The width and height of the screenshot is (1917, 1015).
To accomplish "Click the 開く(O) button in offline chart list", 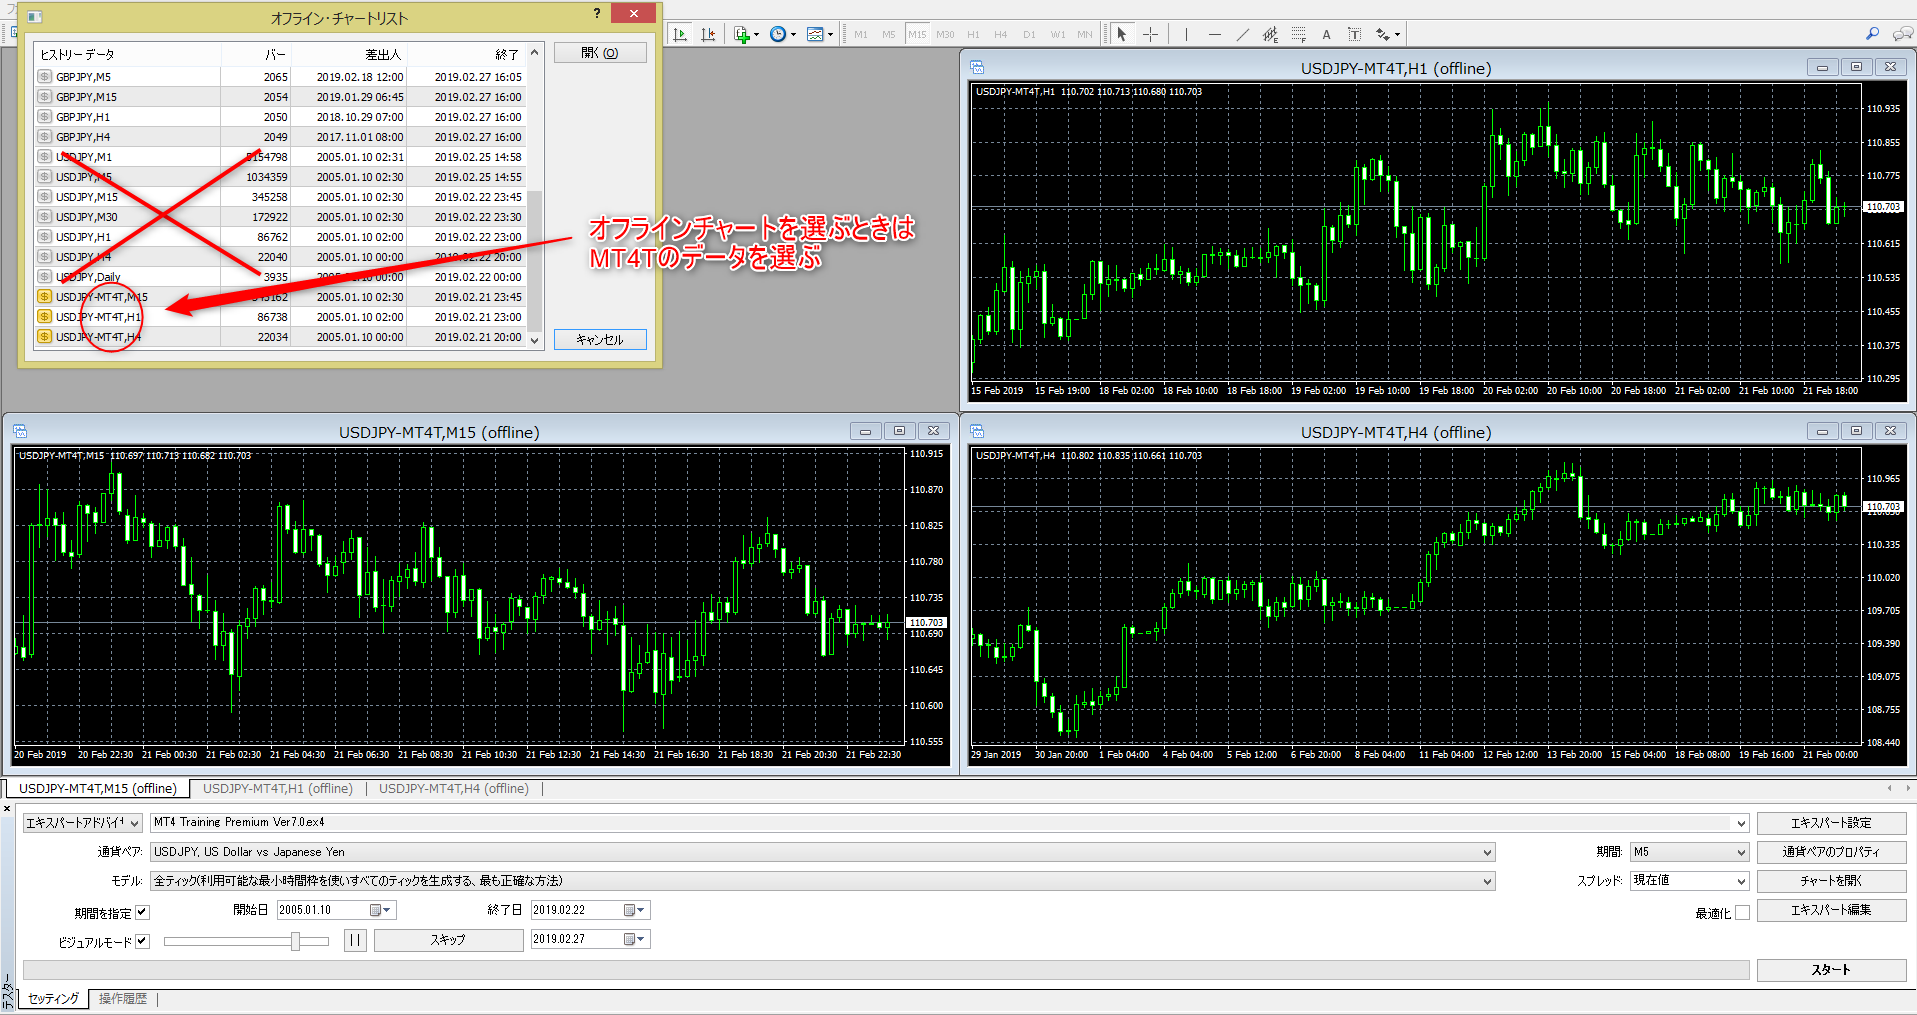I will coord(600,53).
